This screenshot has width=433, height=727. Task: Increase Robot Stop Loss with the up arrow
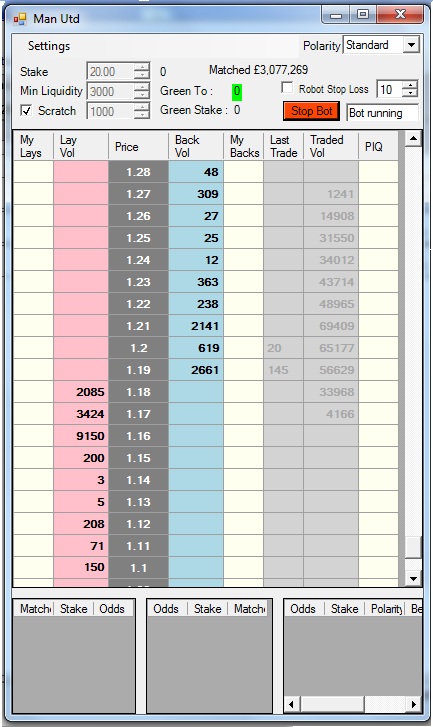click(410, 85)
